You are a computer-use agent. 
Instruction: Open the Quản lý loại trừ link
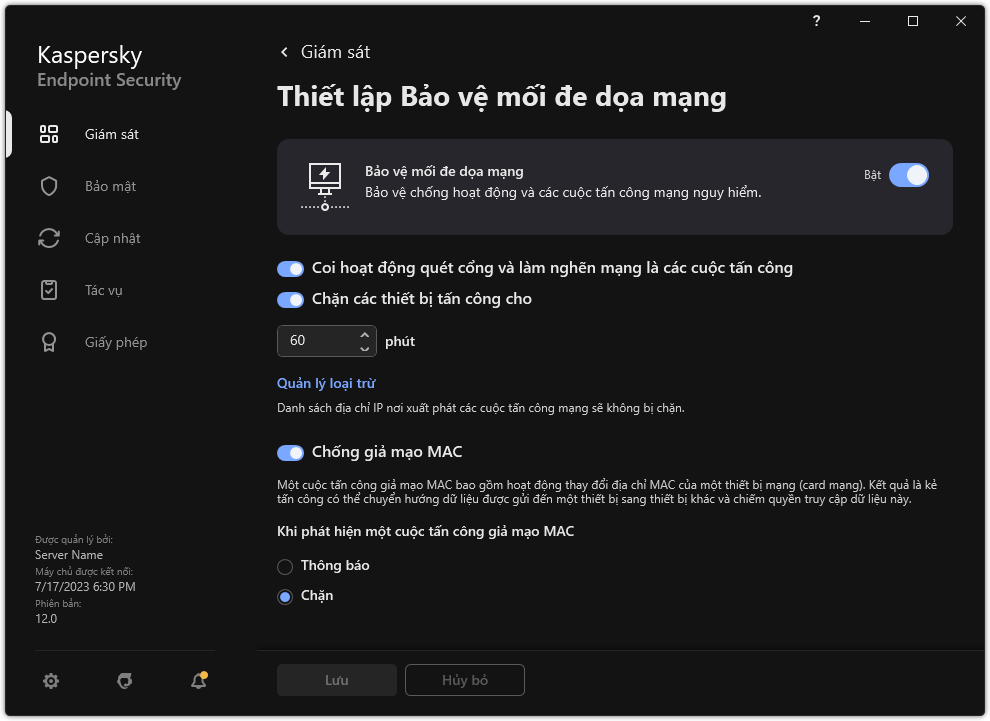[326, 384]
